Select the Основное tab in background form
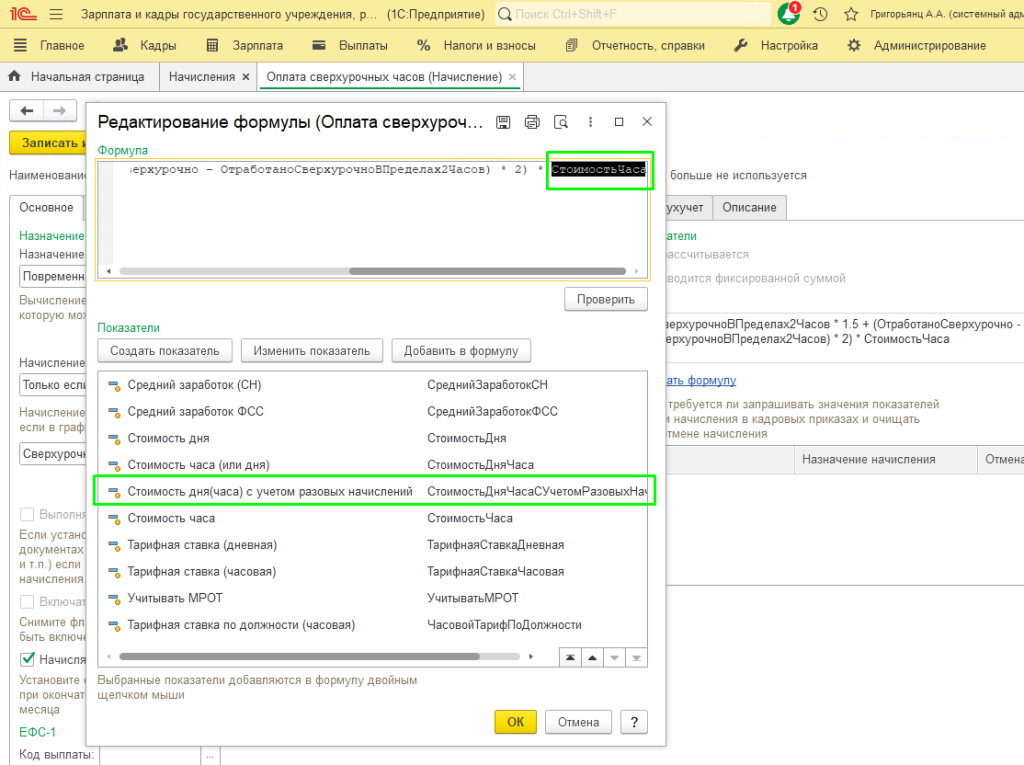 (x=46, y=208)
